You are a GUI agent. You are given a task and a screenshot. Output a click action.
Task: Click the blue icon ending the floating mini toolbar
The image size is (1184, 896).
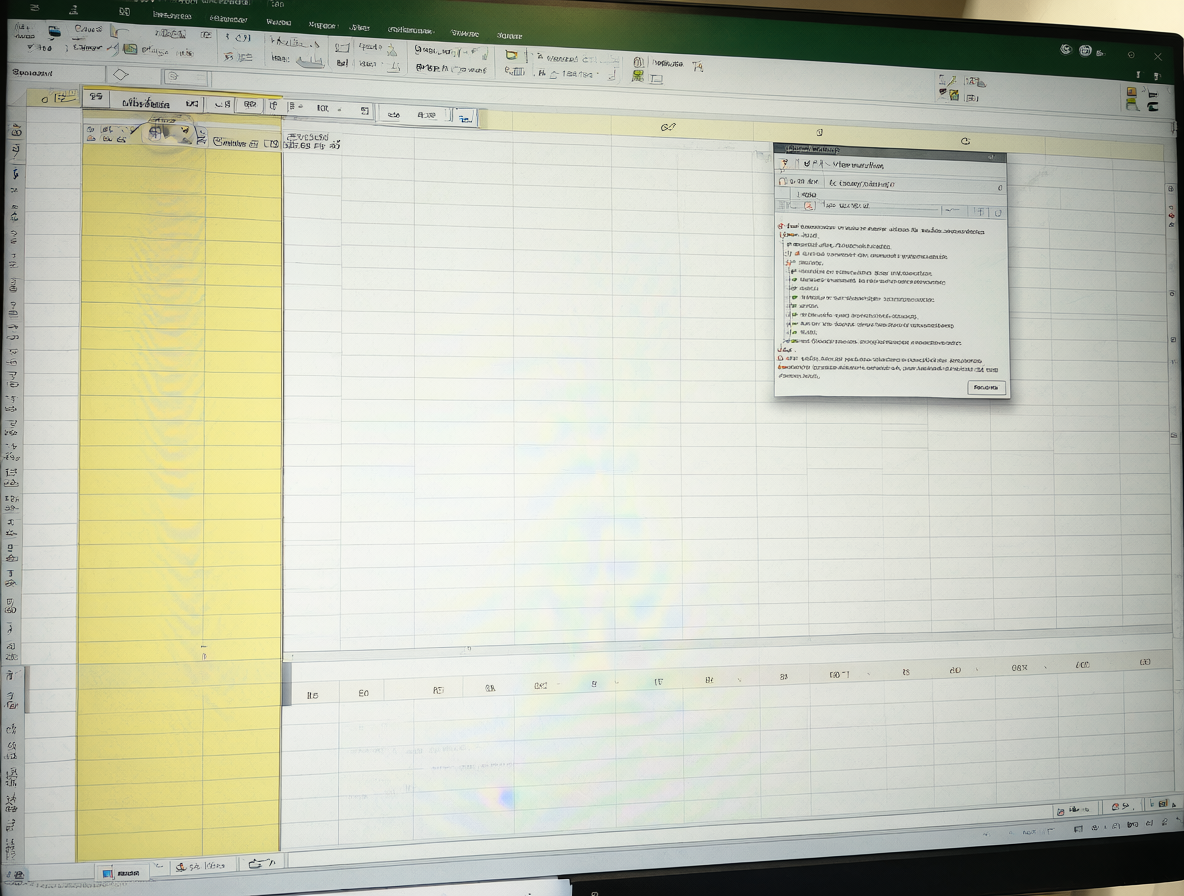tap(464, 117)
